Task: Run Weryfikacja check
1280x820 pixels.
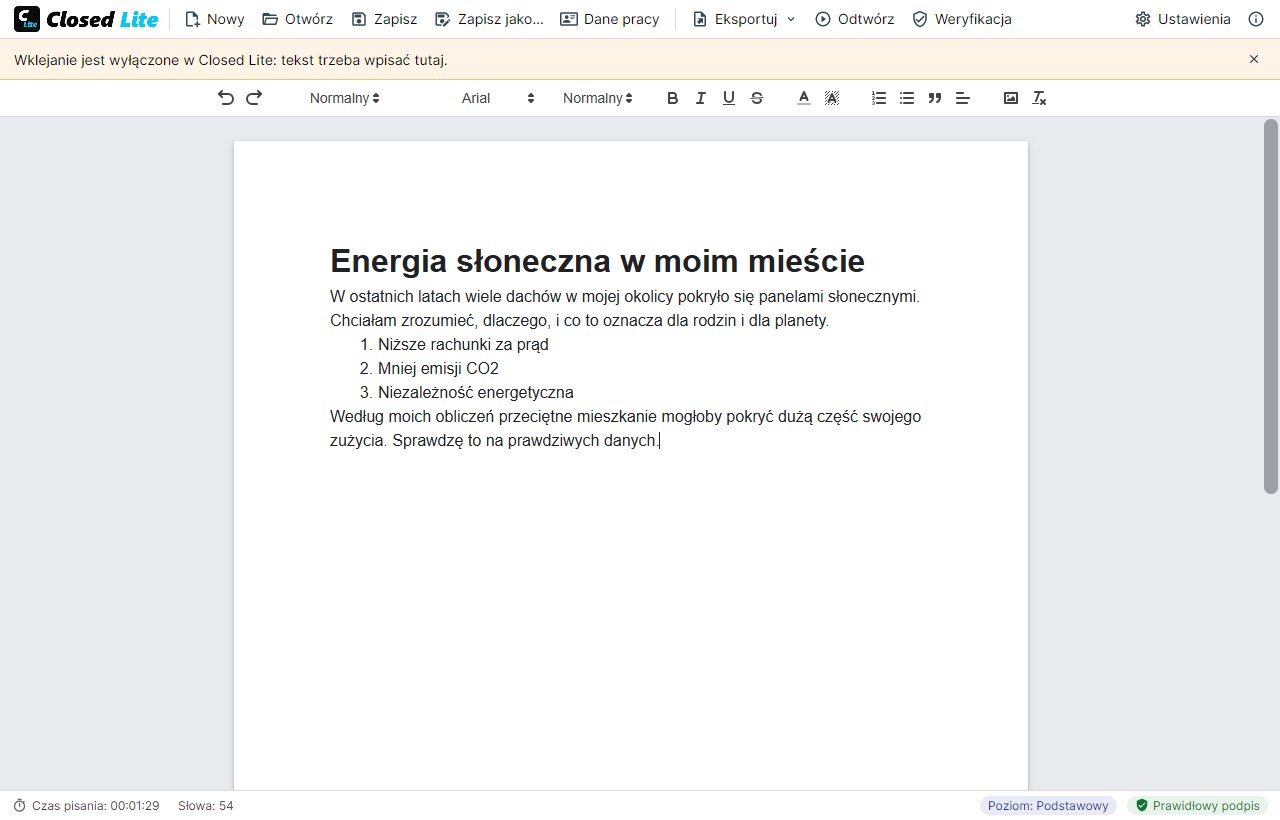Action: click(x=962, y=19)
